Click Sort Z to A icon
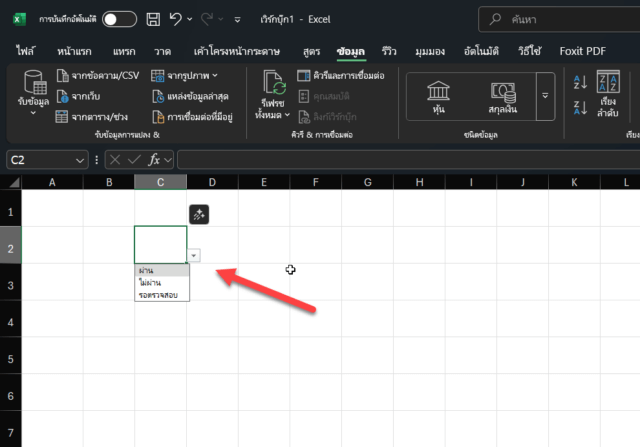This screenshot has width=640, height=447. pos(580,108)
